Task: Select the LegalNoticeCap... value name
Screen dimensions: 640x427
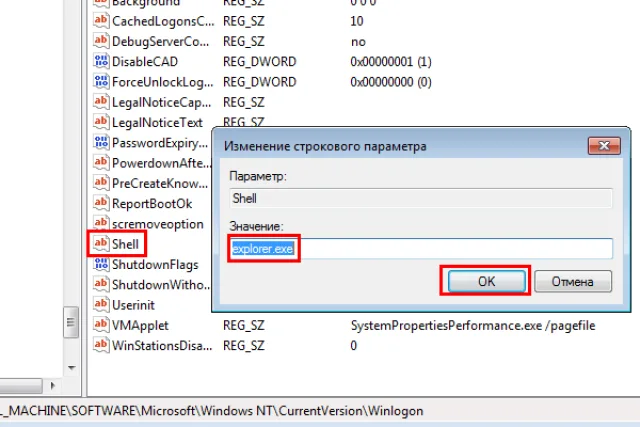Action: click(x=162, y=102)
